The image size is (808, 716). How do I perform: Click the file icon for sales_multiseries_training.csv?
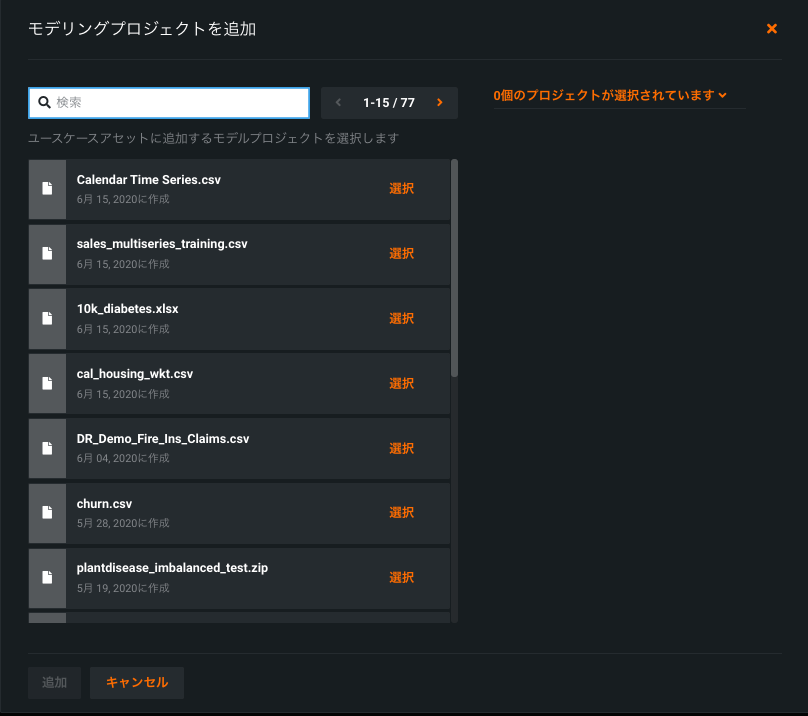click(47, 253)
